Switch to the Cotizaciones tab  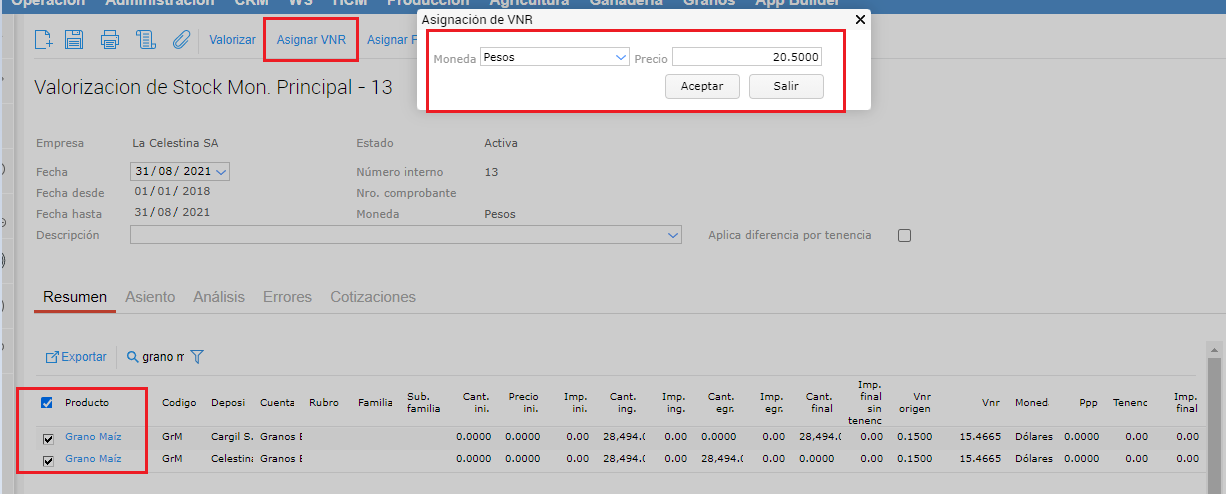pos(373,297)
